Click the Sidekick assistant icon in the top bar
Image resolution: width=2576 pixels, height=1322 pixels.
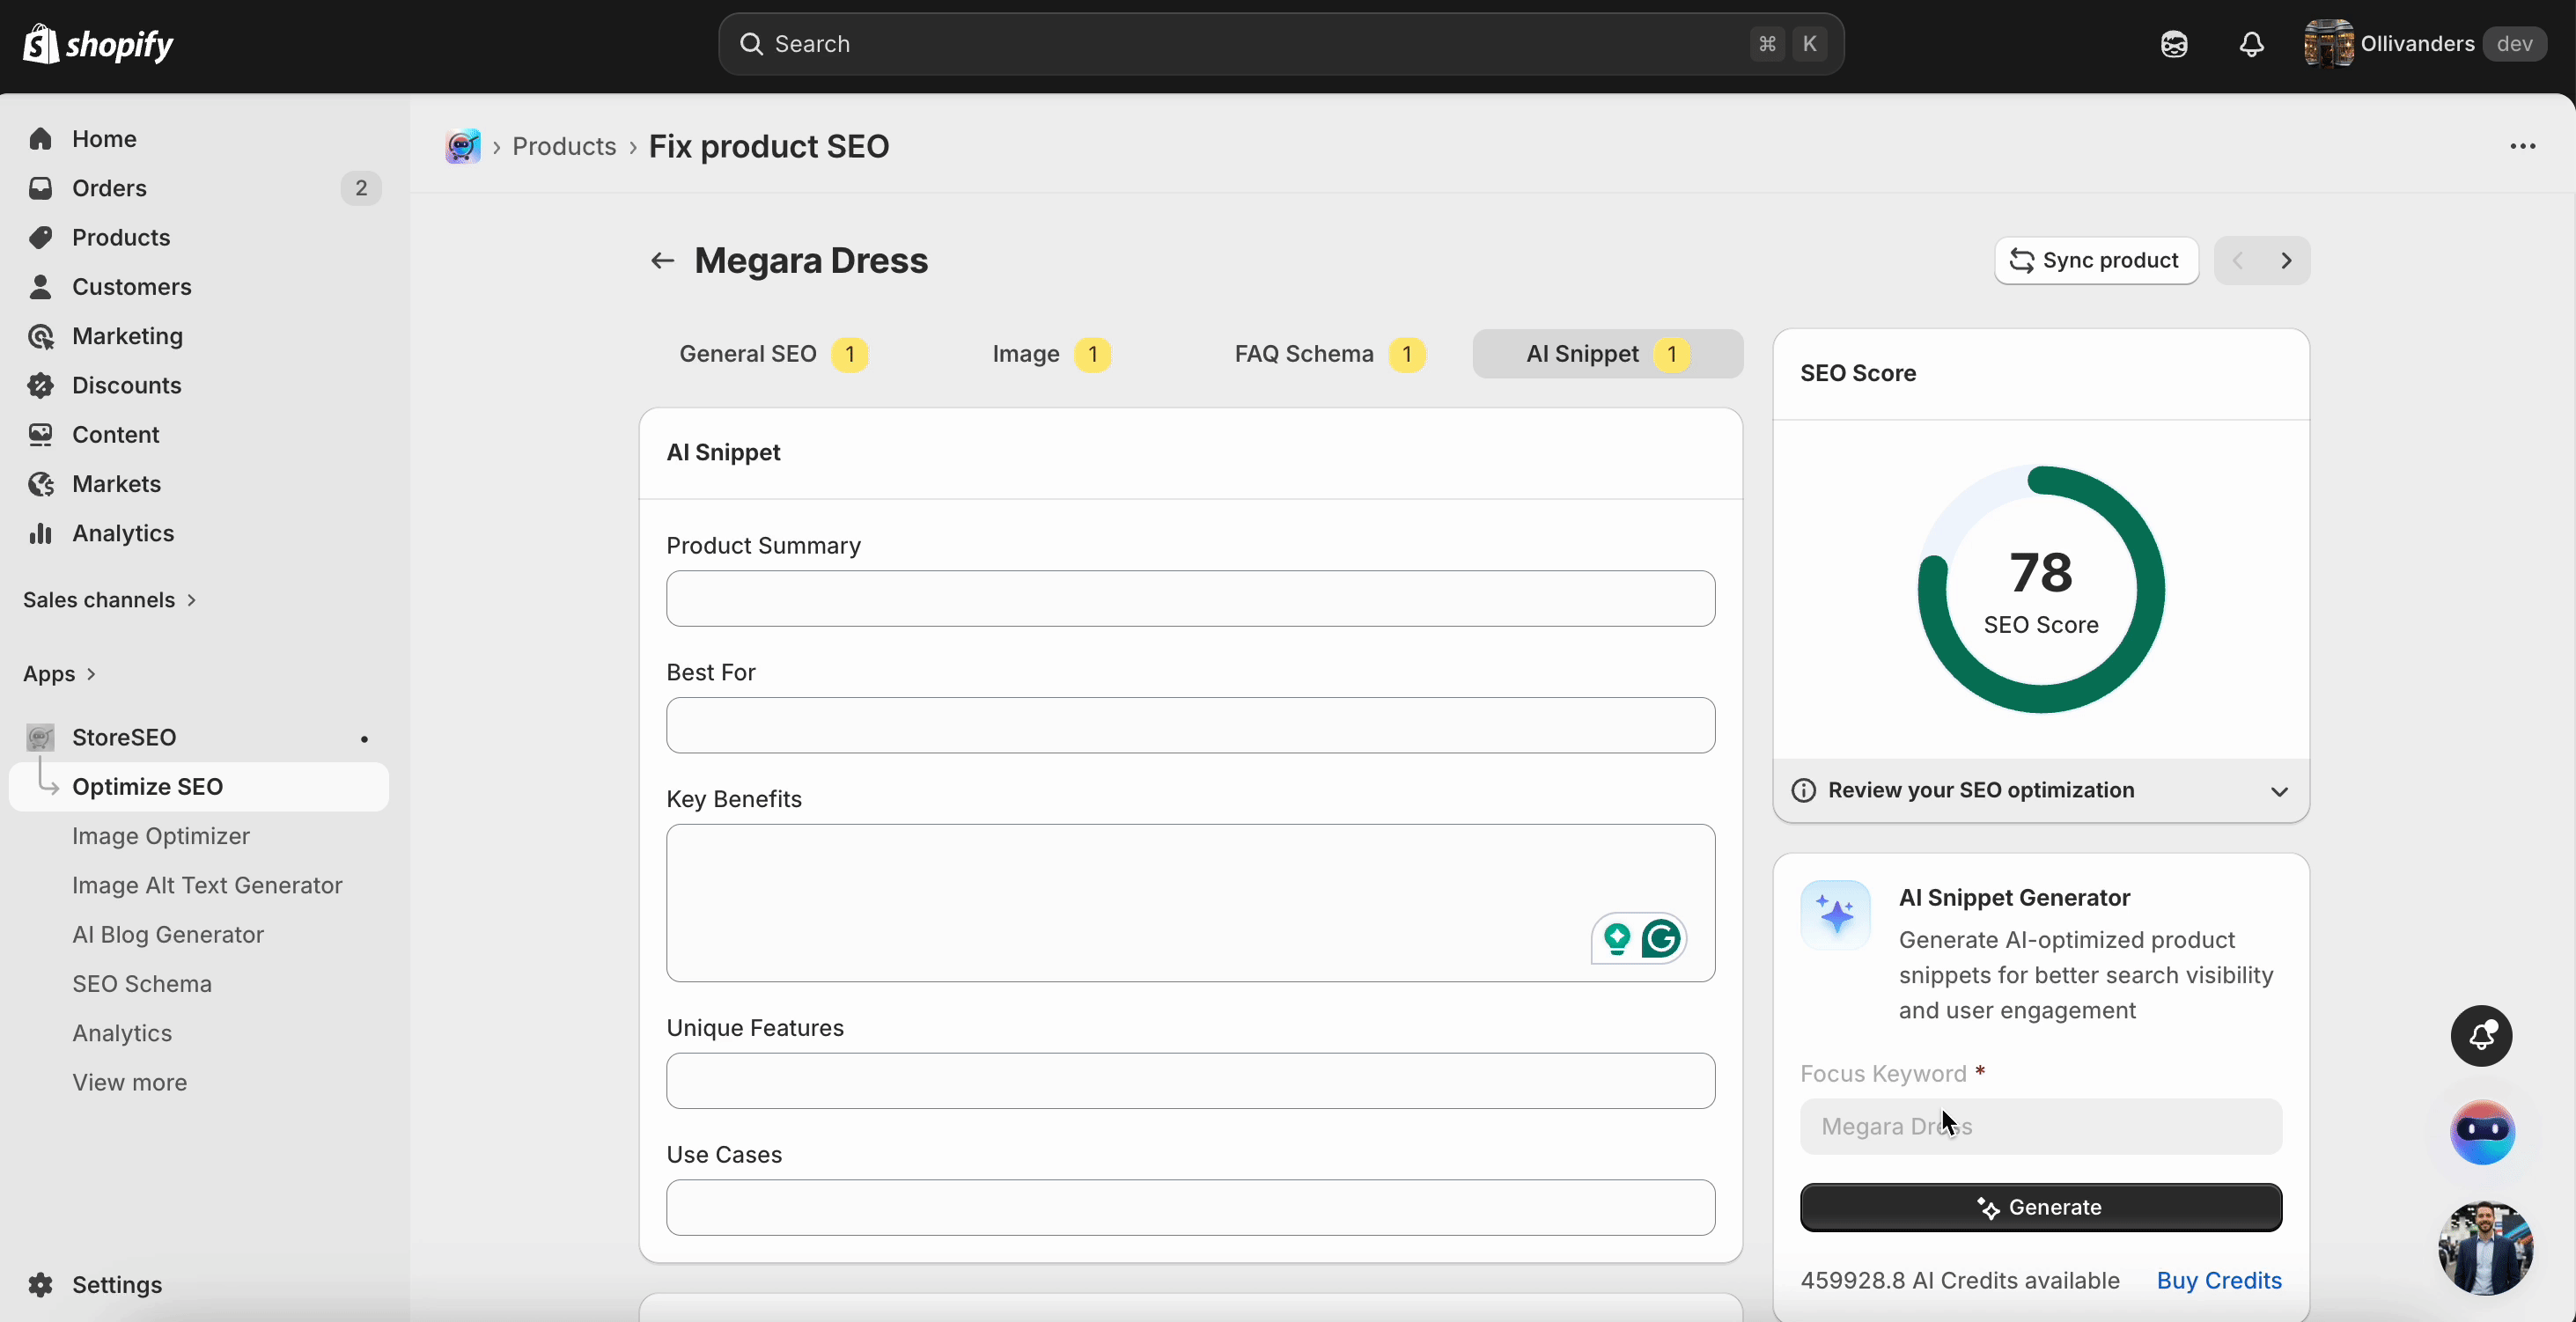[x=2173, y=44]
